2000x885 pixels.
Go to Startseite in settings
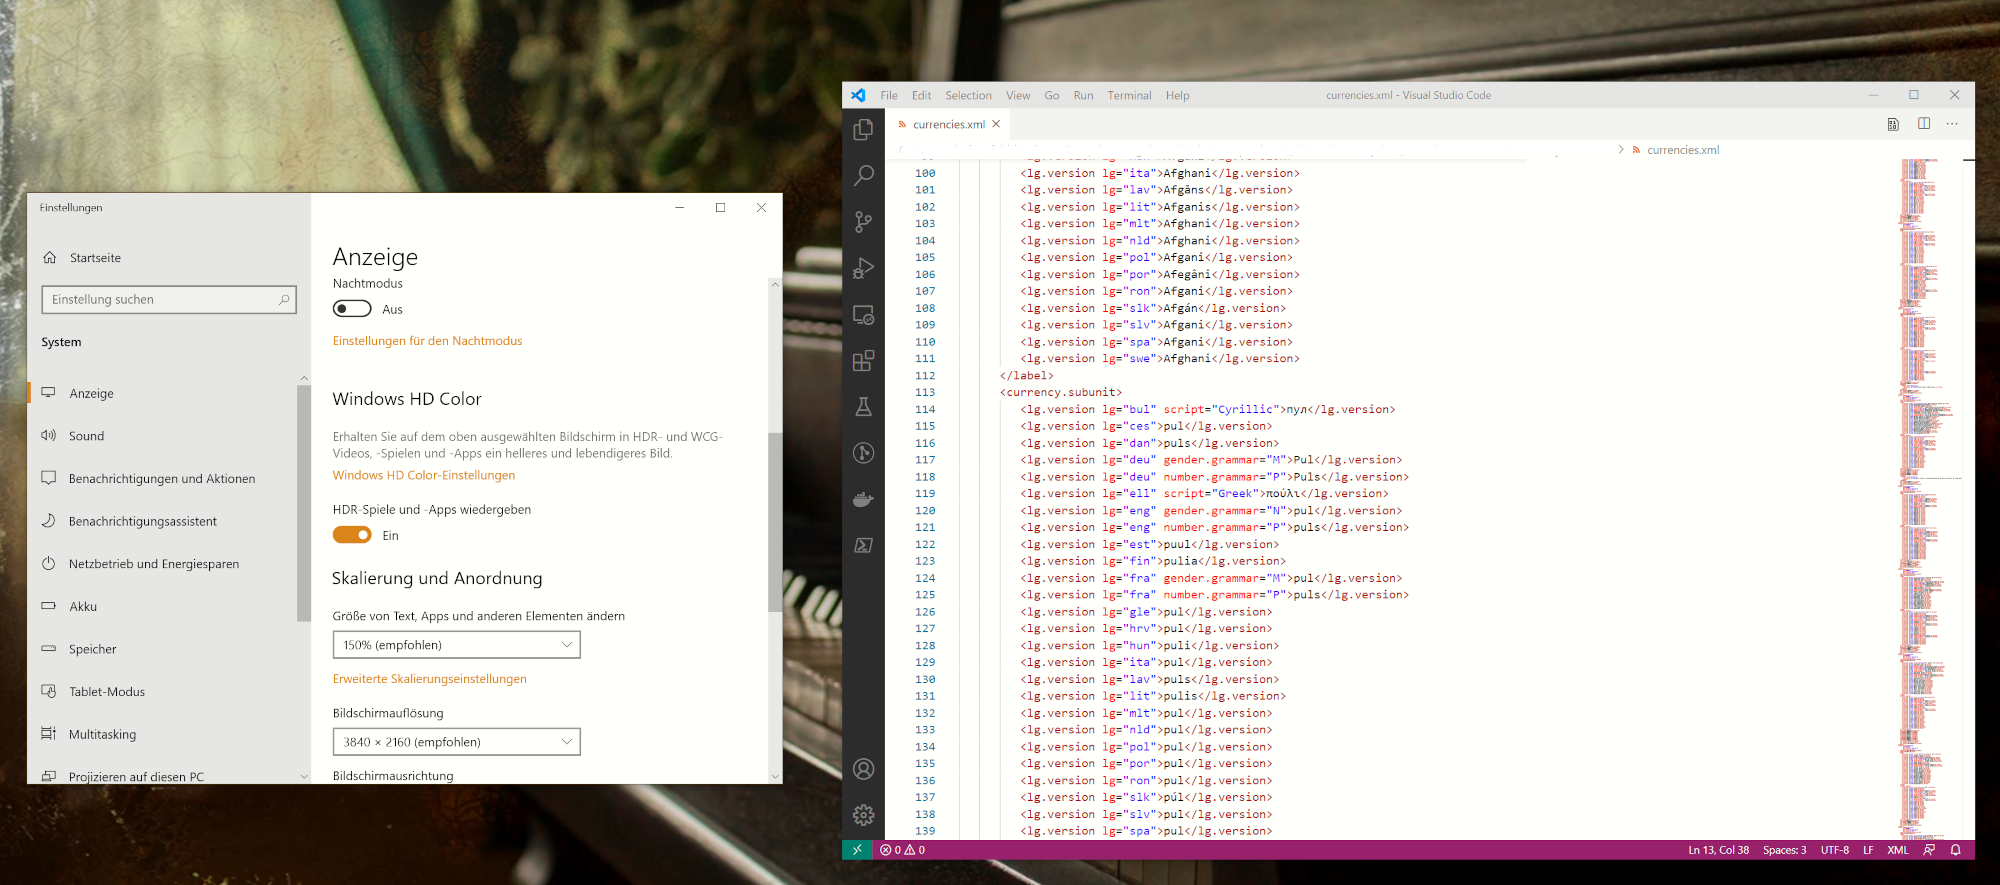point(95,258)
